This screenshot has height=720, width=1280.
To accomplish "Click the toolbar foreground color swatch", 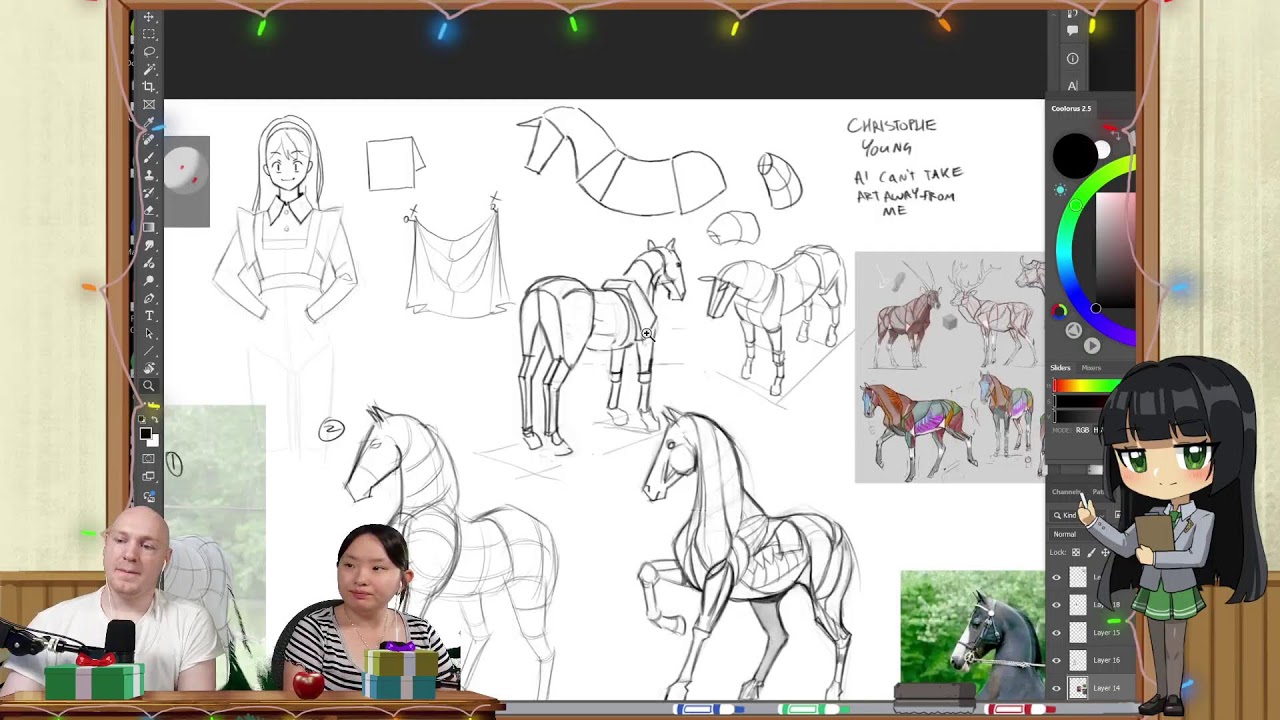I will pyautogui.click(x=145, y=433).
